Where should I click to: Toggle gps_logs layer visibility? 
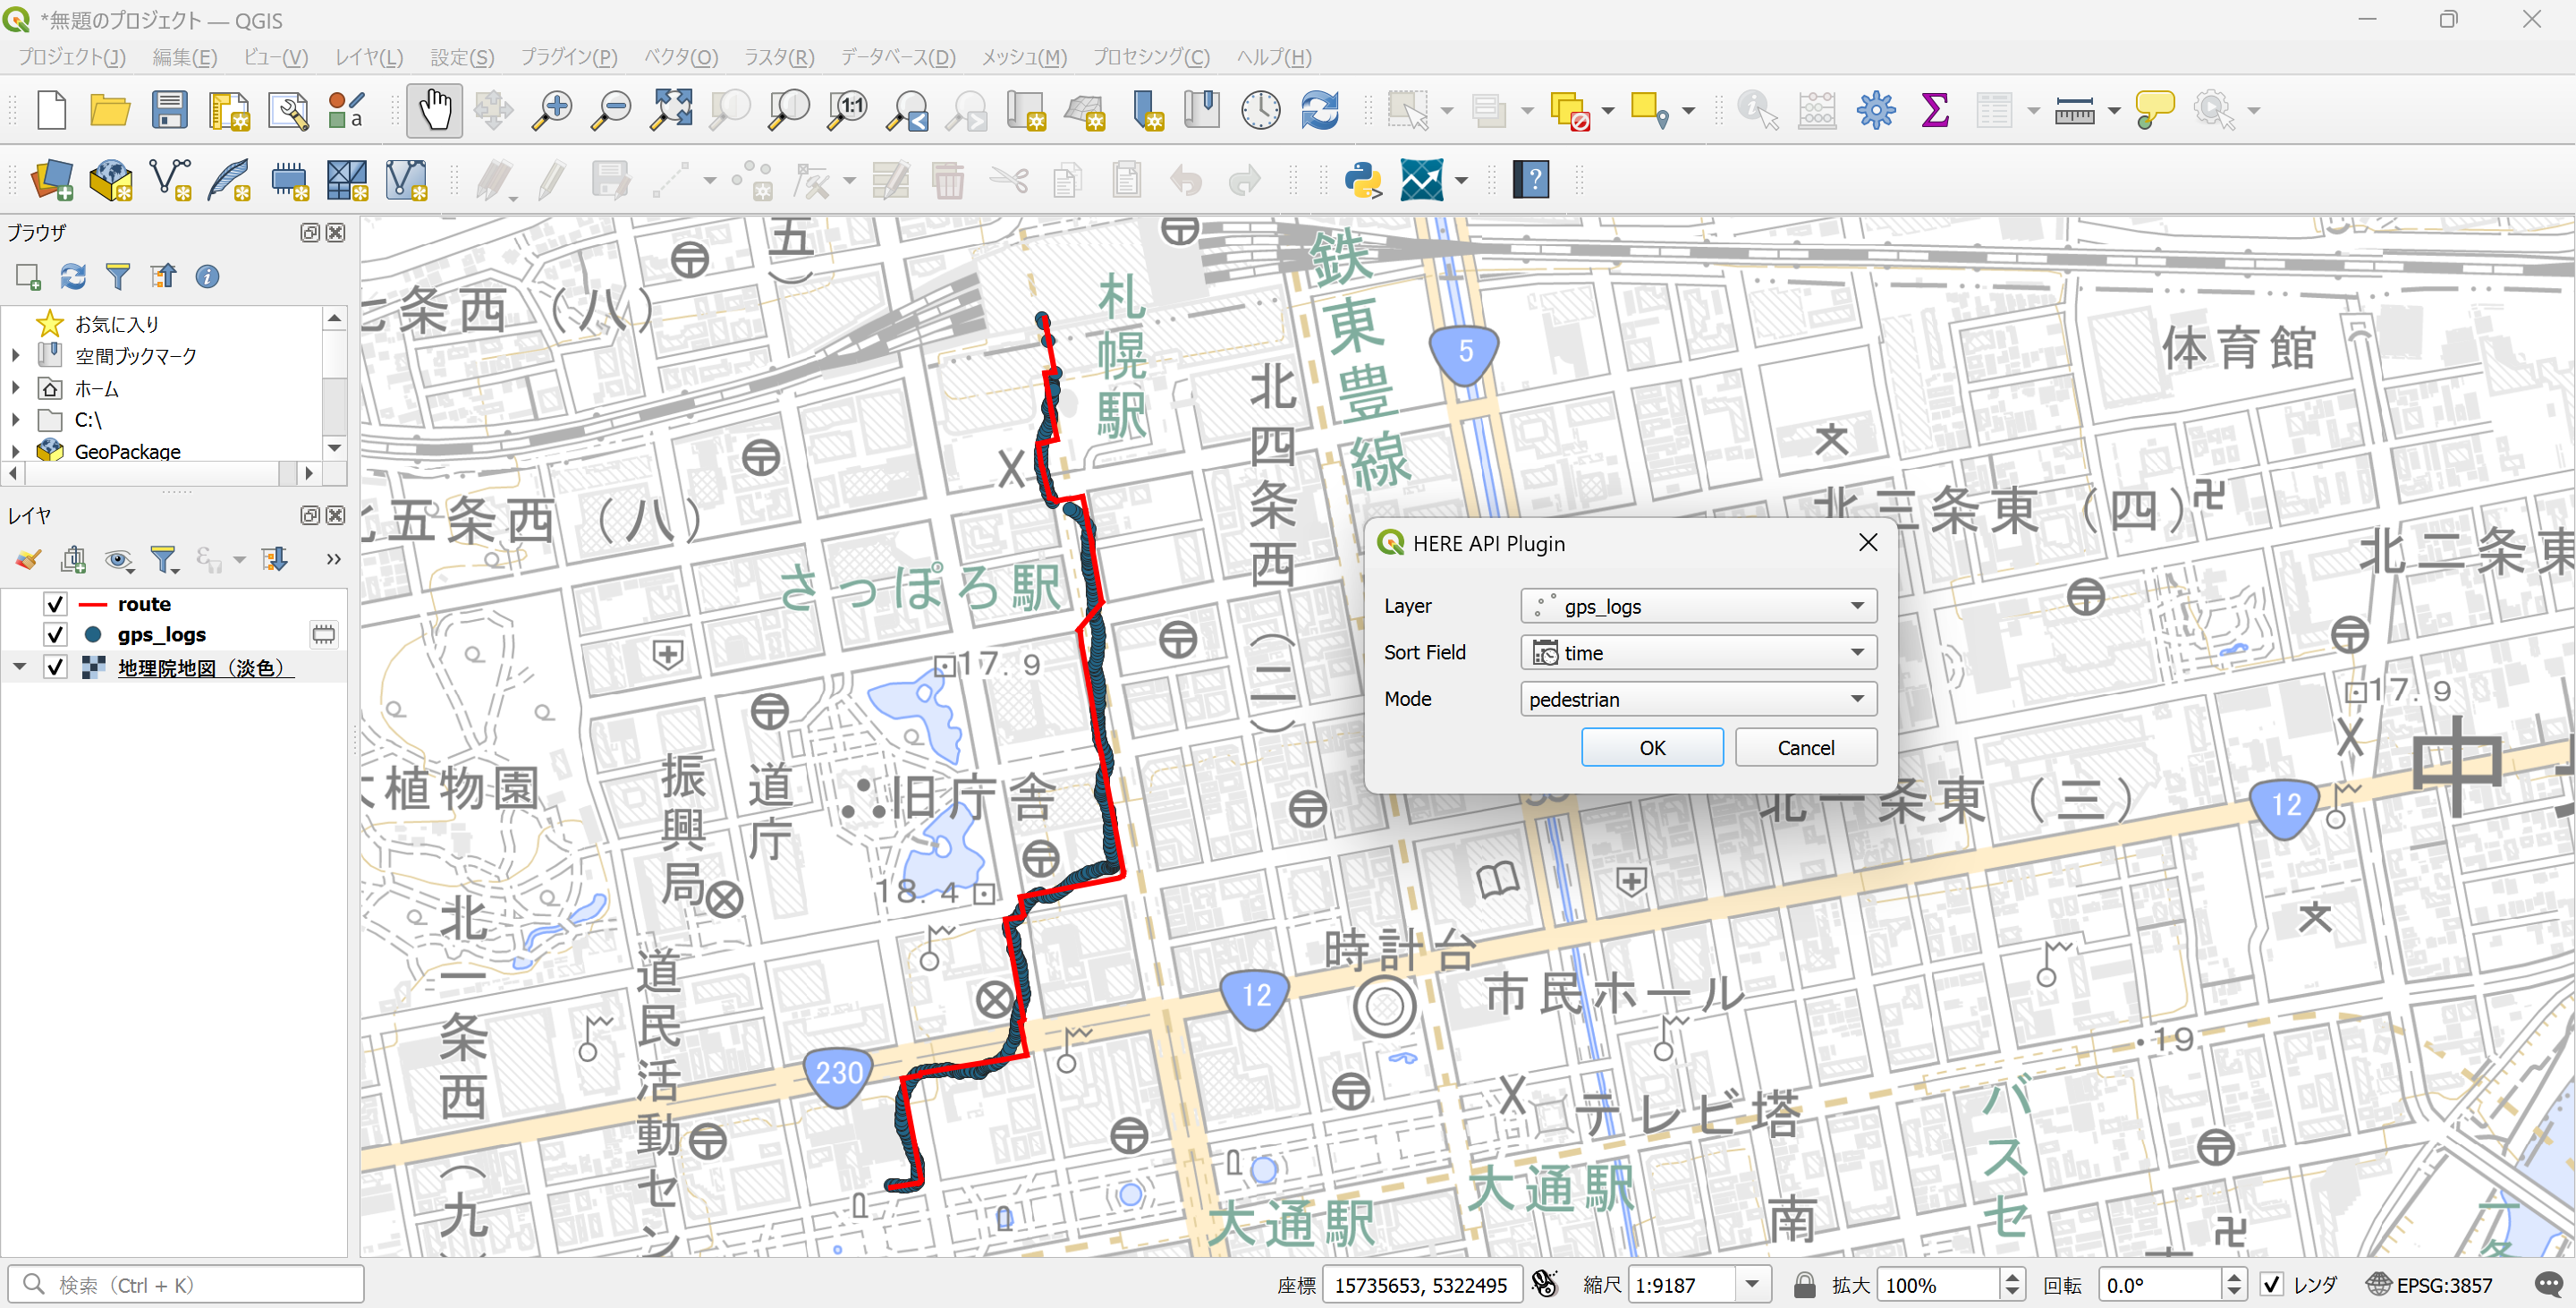click(x=55, y=634)
